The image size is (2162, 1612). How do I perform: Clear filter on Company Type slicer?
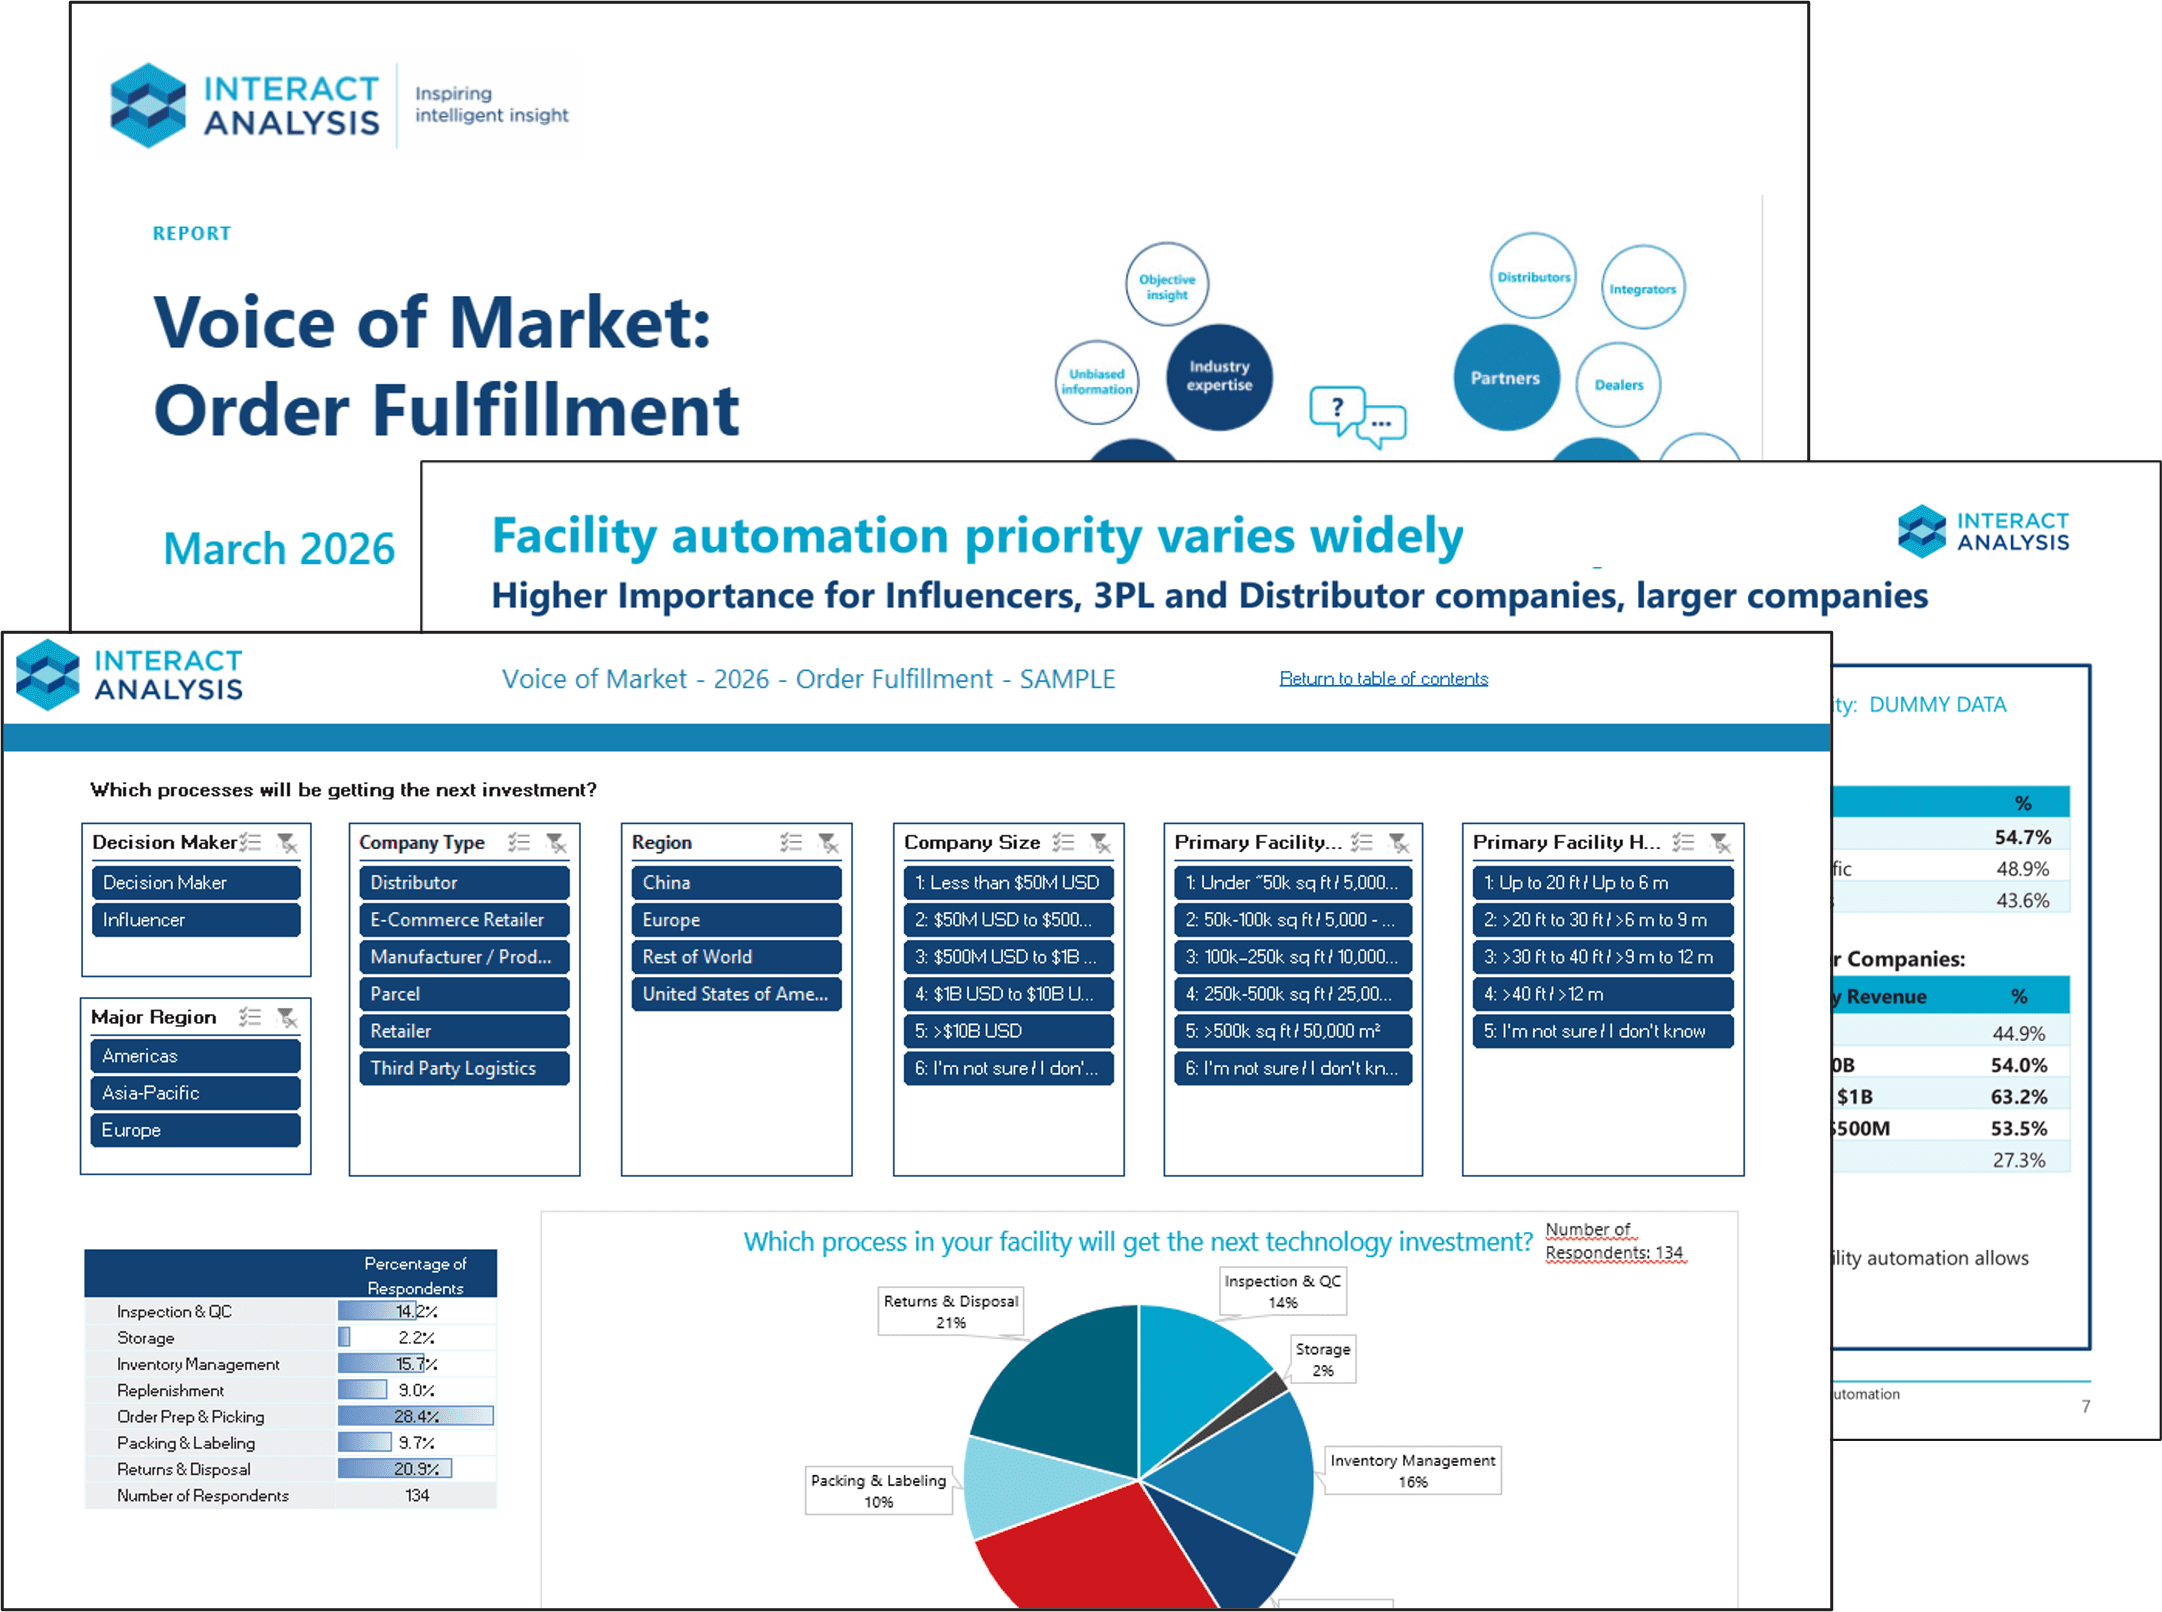coord(556,843)
